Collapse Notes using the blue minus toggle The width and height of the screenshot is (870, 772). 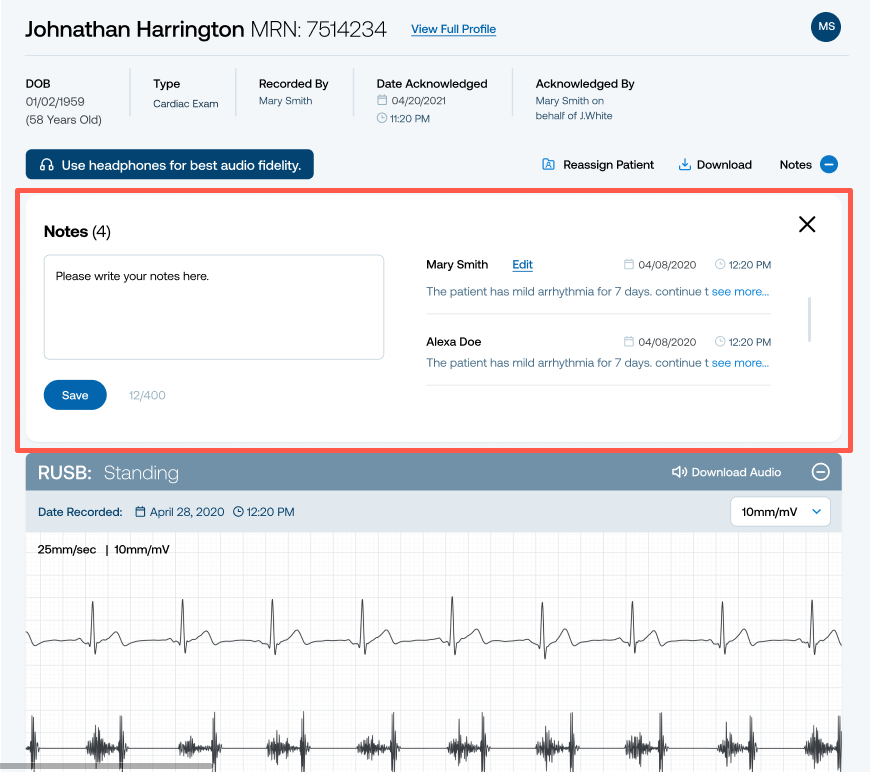(828, 165)
